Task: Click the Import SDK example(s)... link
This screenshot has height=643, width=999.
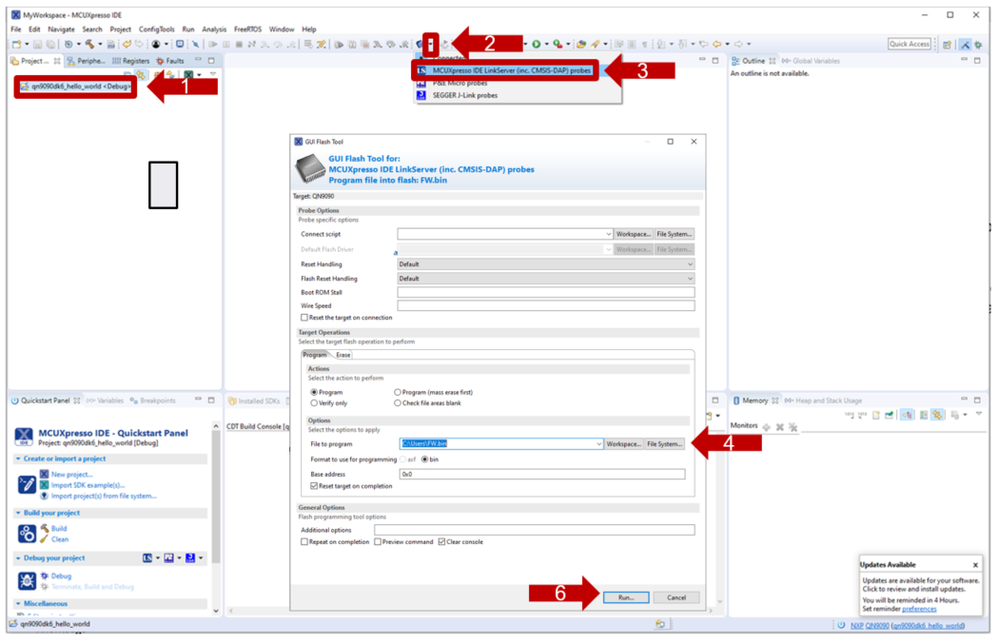Action: 88,486
